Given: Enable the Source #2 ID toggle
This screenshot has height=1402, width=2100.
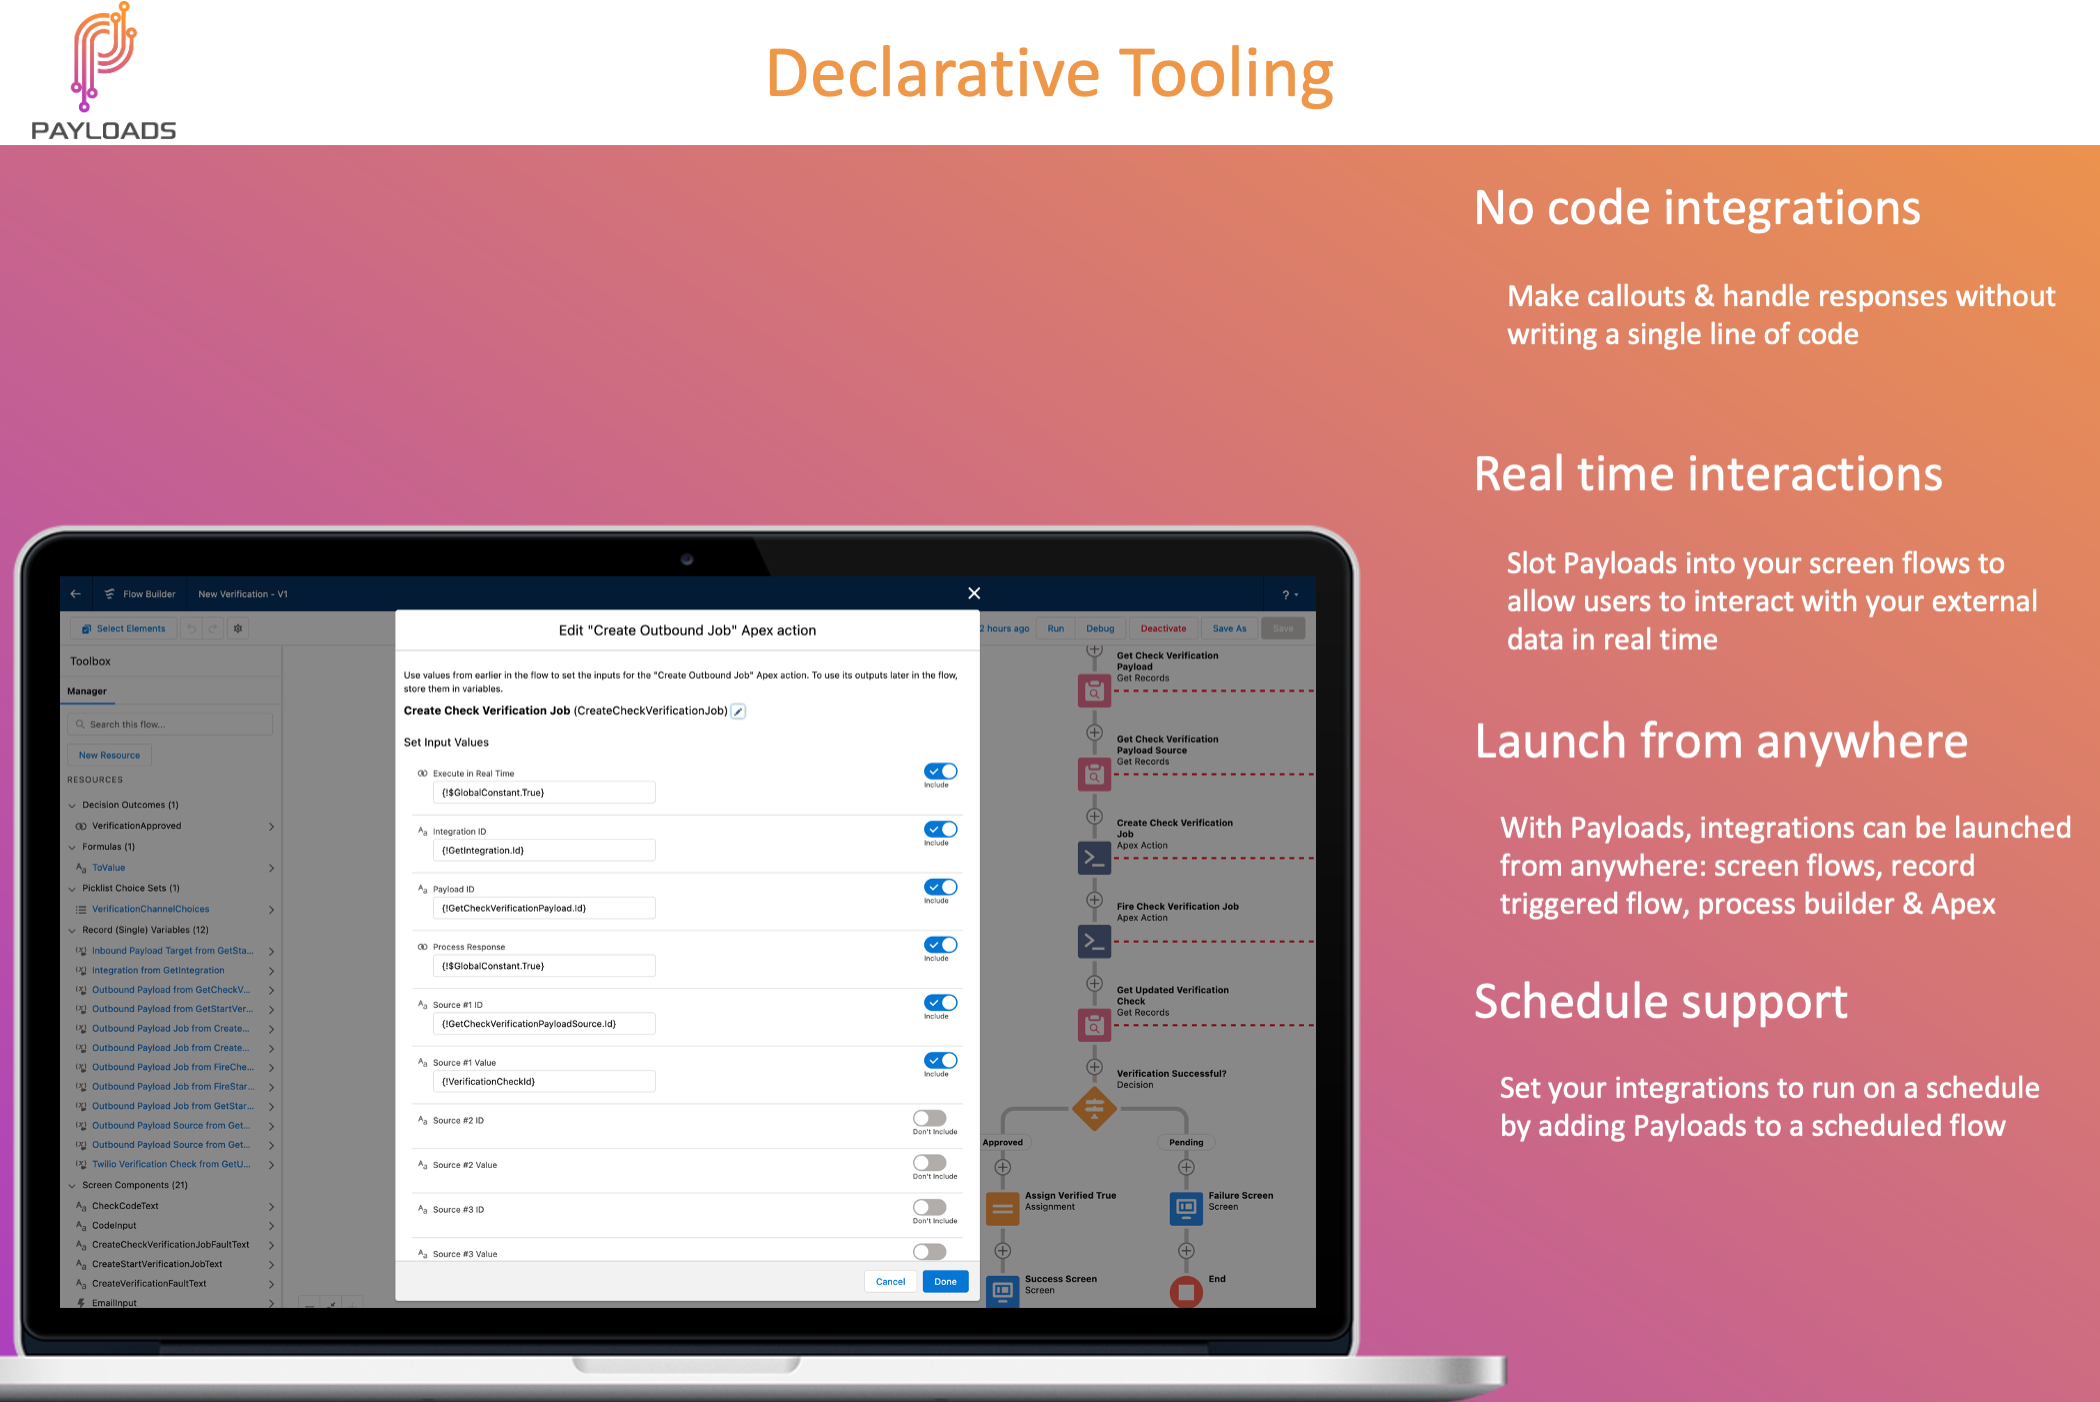Looking at the screenshot, I should [930, 1119].
